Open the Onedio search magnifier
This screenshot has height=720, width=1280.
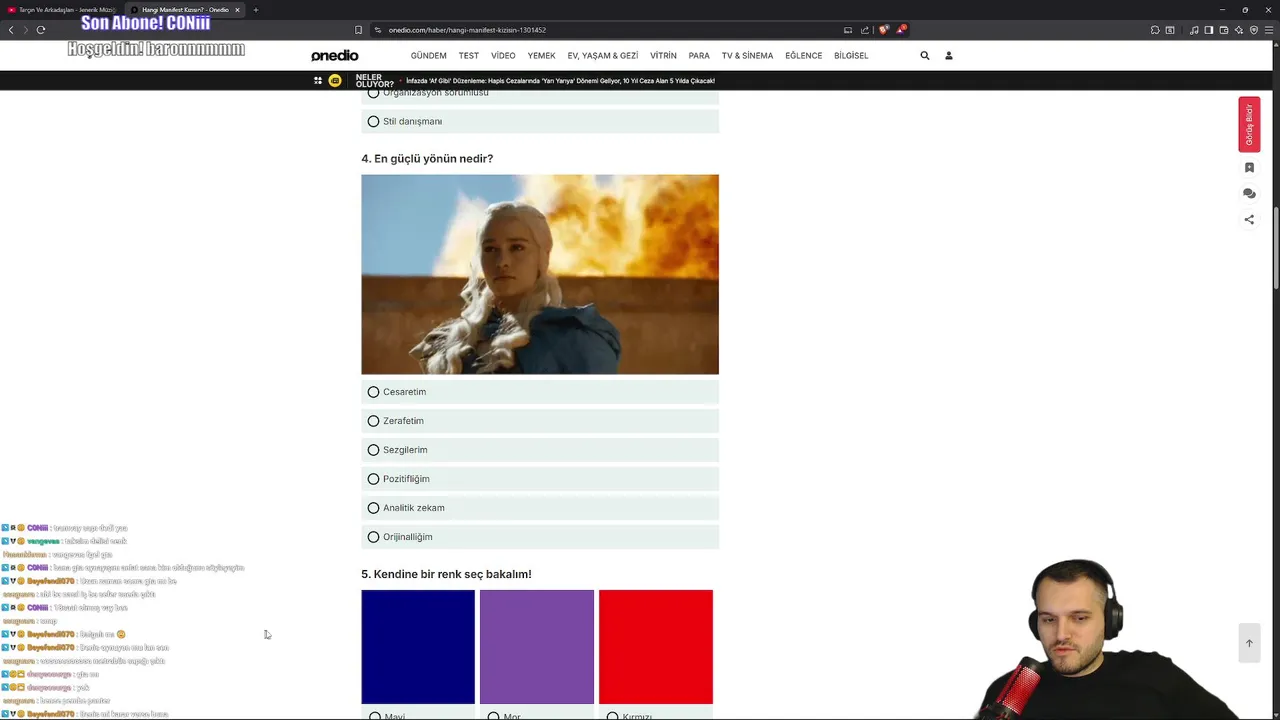(x=925, y=56)
